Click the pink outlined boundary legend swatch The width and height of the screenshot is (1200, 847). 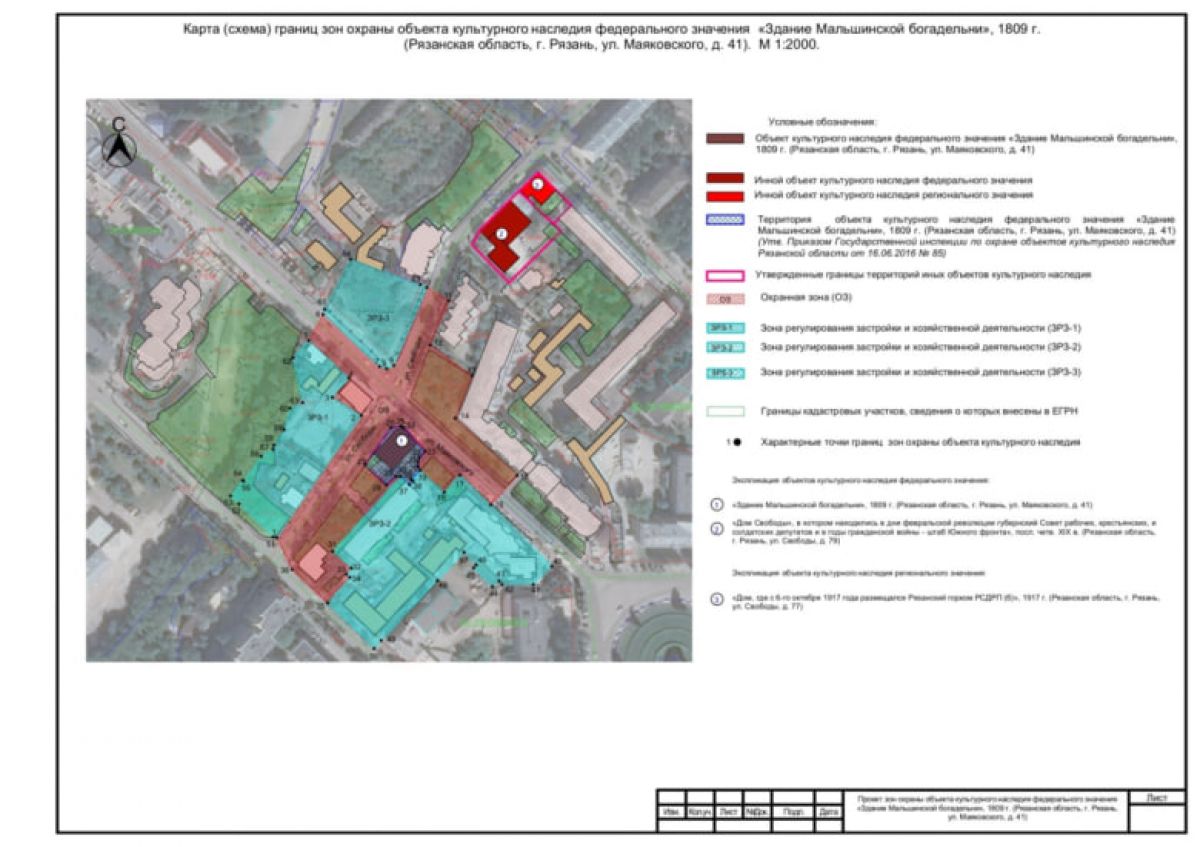point(724,274)
